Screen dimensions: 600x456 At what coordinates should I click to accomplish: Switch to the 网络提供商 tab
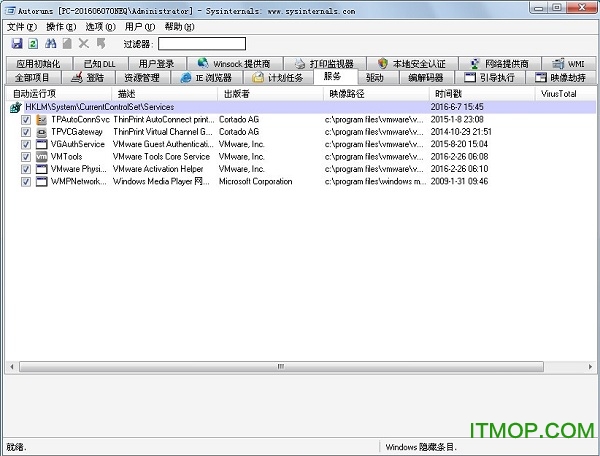pyautogui.click(x=500, y=64)
